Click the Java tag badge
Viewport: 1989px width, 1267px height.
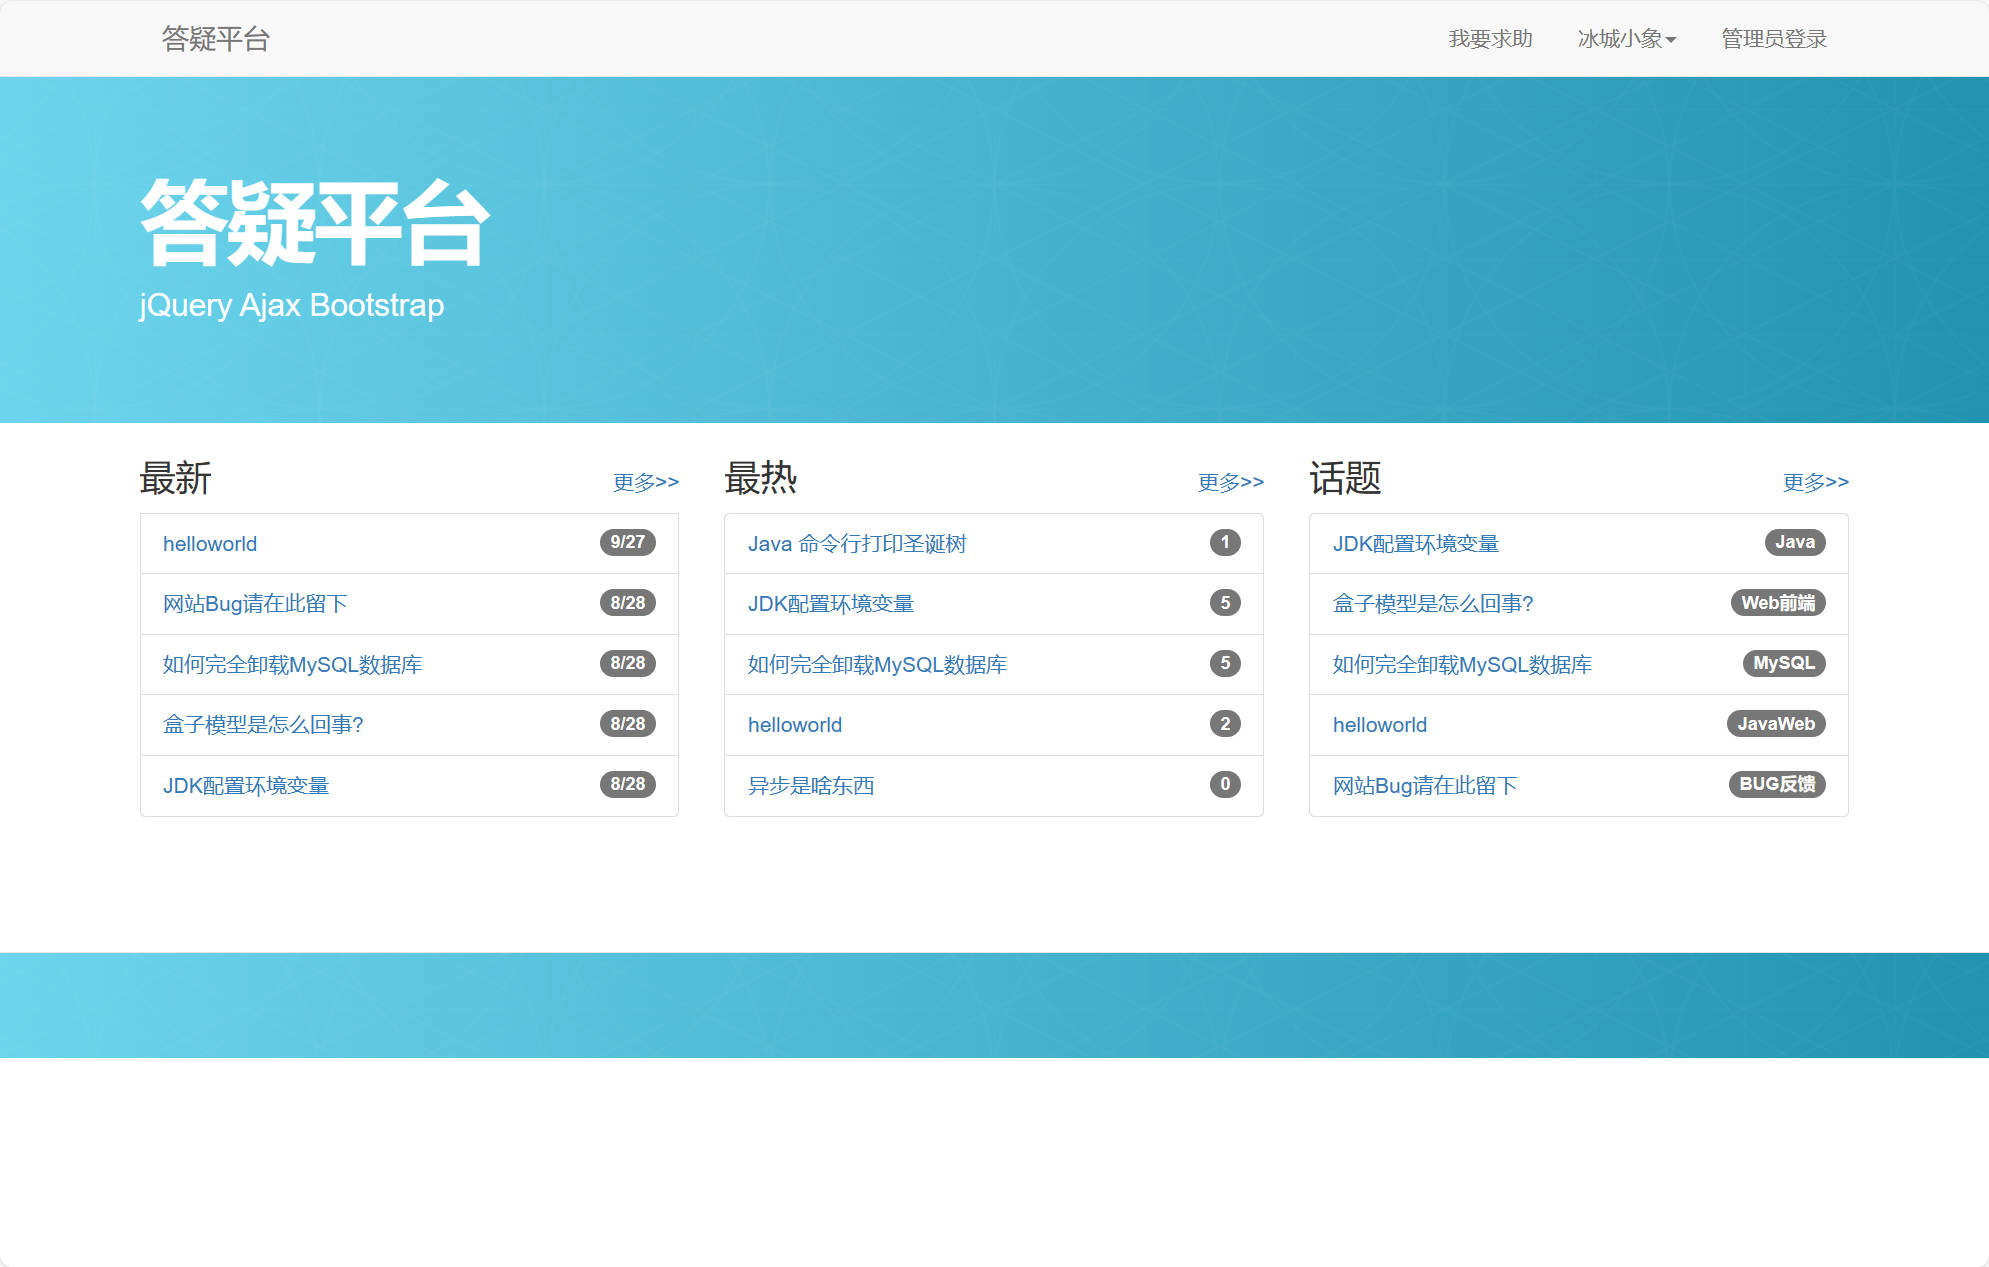(1795, 542)
